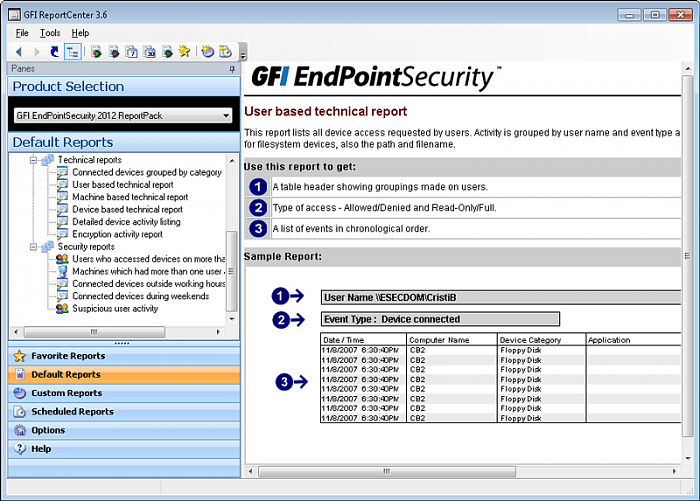Open the Favorite Reports pane
The image size is (700, 501).
124,356
